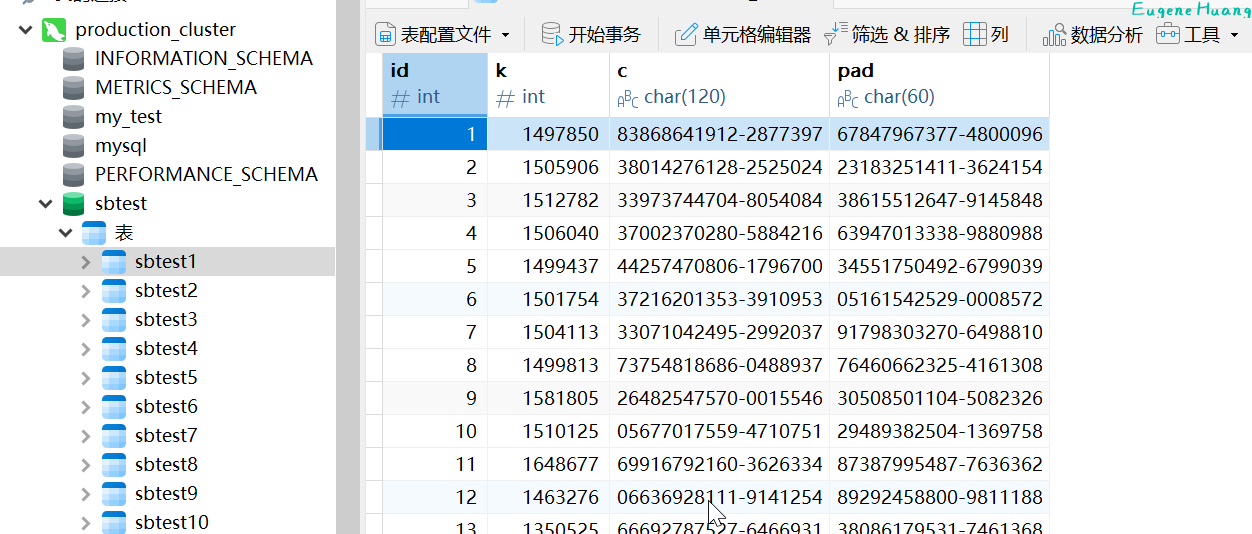
Task: Click the tools (工具) toolbox icon
Action: click(x=1167, y=35)
